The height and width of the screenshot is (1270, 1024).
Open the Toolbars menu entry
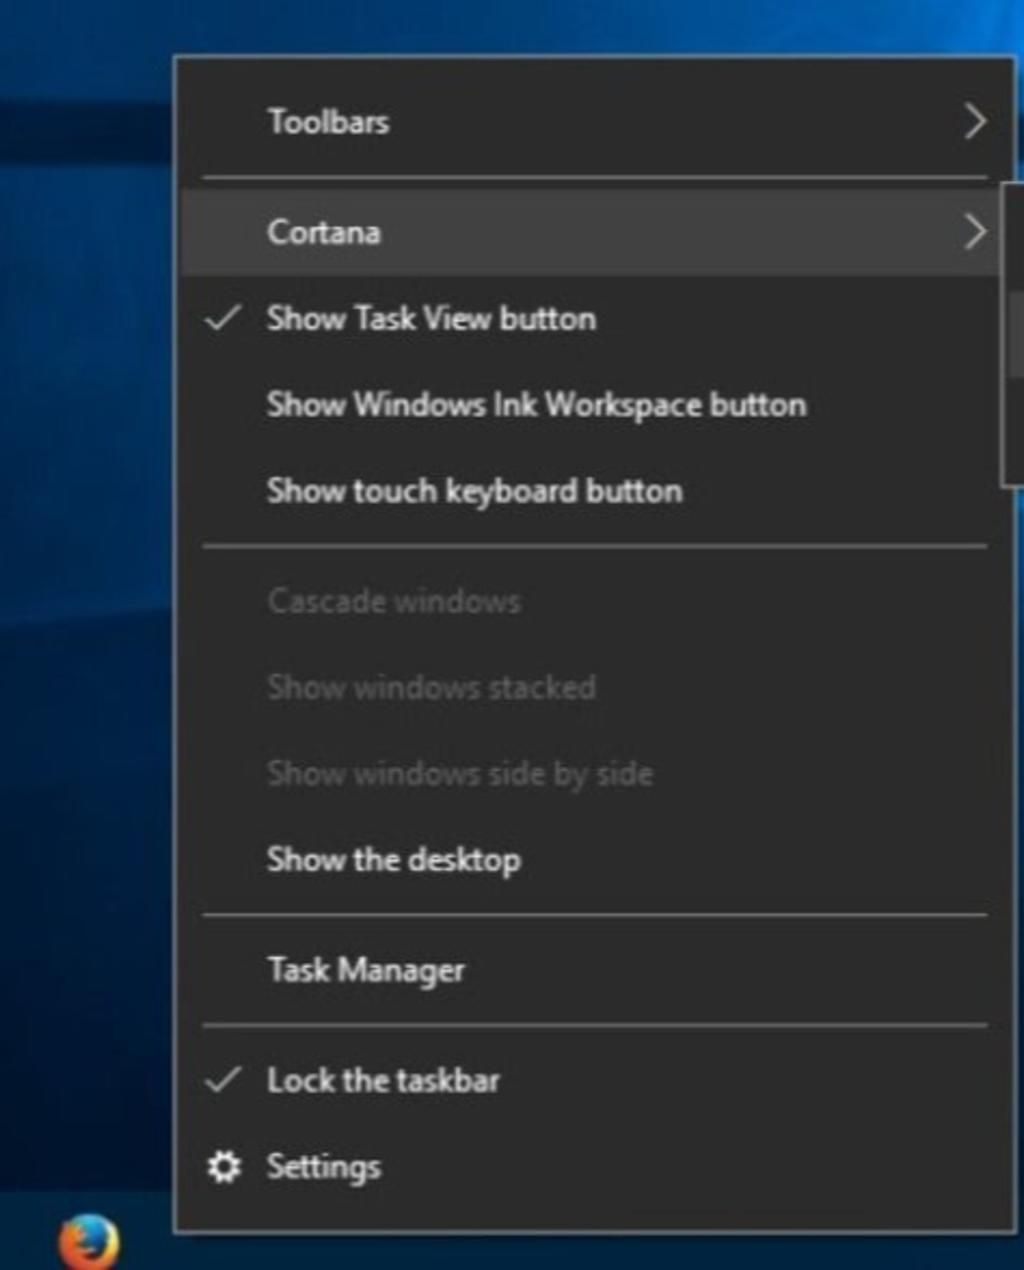coord(328,122)
